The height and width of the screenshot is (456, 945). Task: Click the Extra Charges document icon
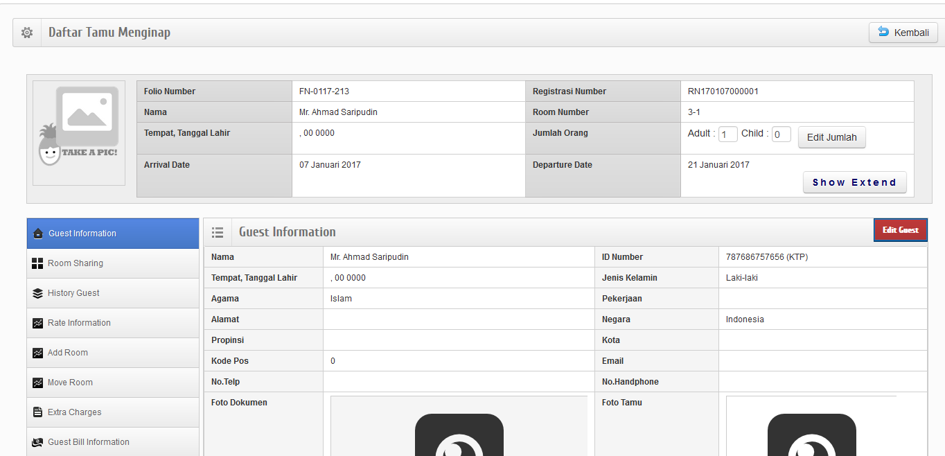coord(38,412)
